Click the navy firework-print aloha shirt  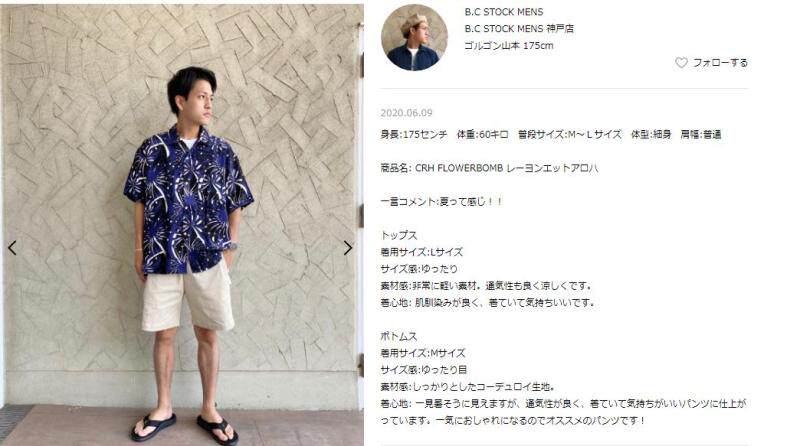pos(188,199)
